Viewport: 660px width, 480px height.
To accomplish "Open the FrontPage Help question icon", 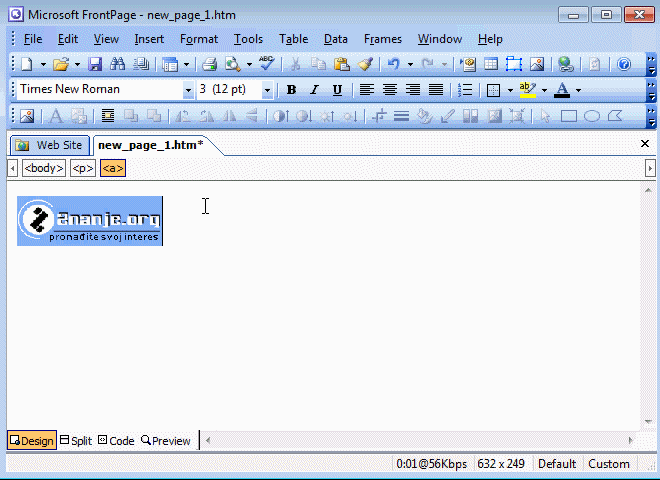I will 624,64.
